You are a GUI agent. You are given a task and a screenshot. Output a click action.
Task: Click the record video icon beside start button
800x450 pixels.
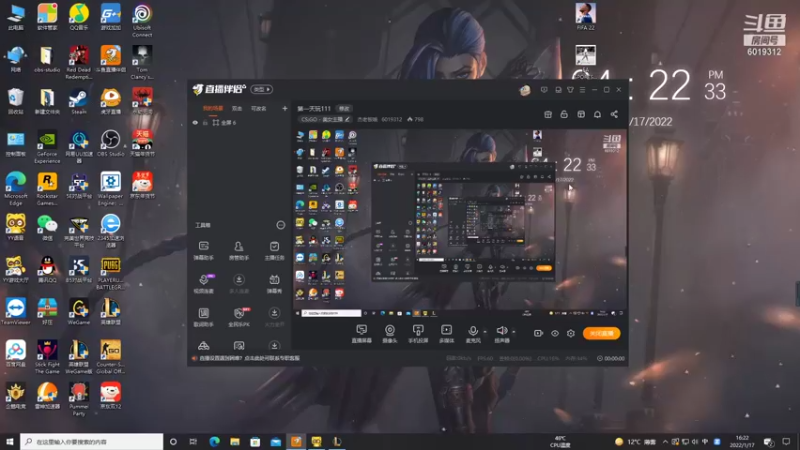point(538,333)
